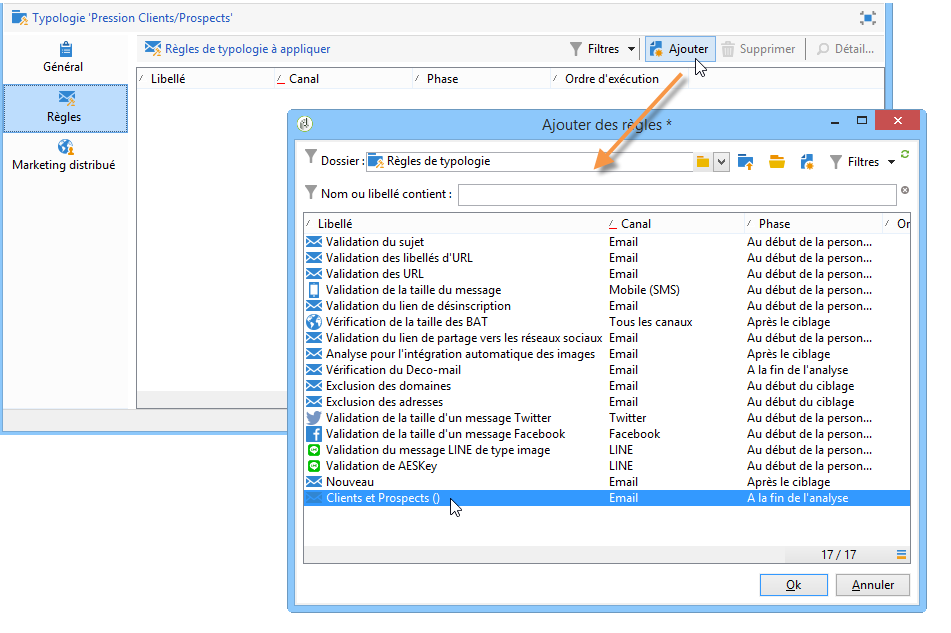The image size is (951, 633).
Task: Open the Général tab
Action: [63, 58]
